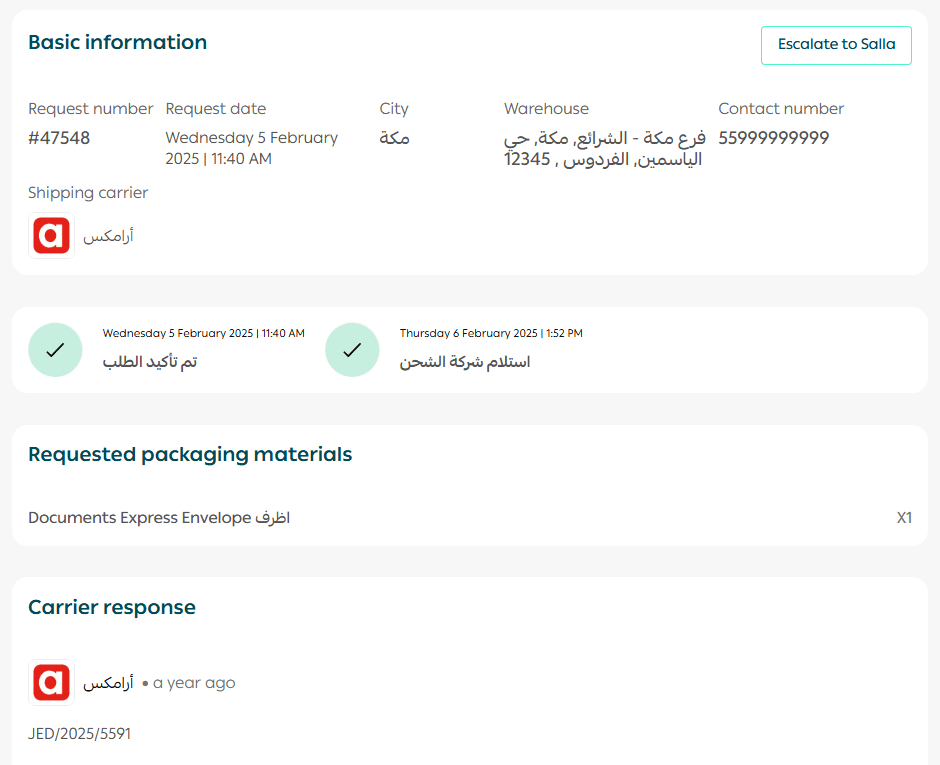Screen dimensions: 940x765
Task: Click the استلام شركة الشحن status label
Action: 465,362
